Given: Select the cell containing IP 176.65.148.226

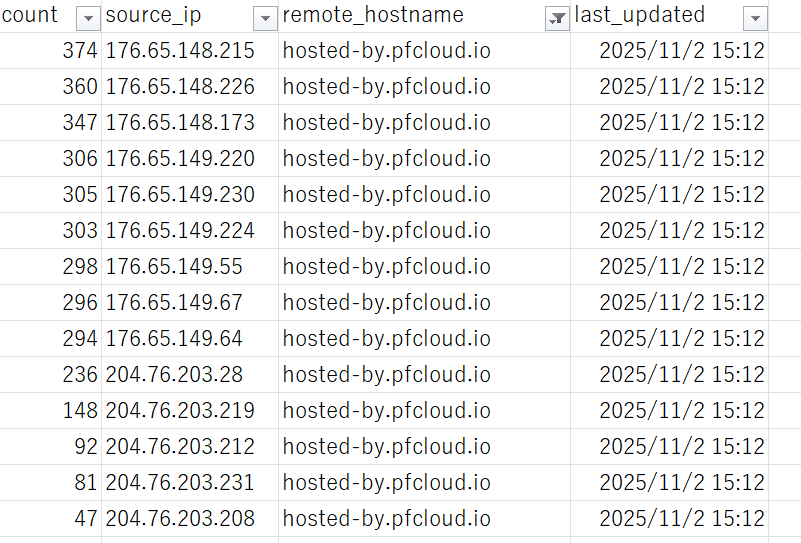Looking at the screenshot, I should point(180,87).
